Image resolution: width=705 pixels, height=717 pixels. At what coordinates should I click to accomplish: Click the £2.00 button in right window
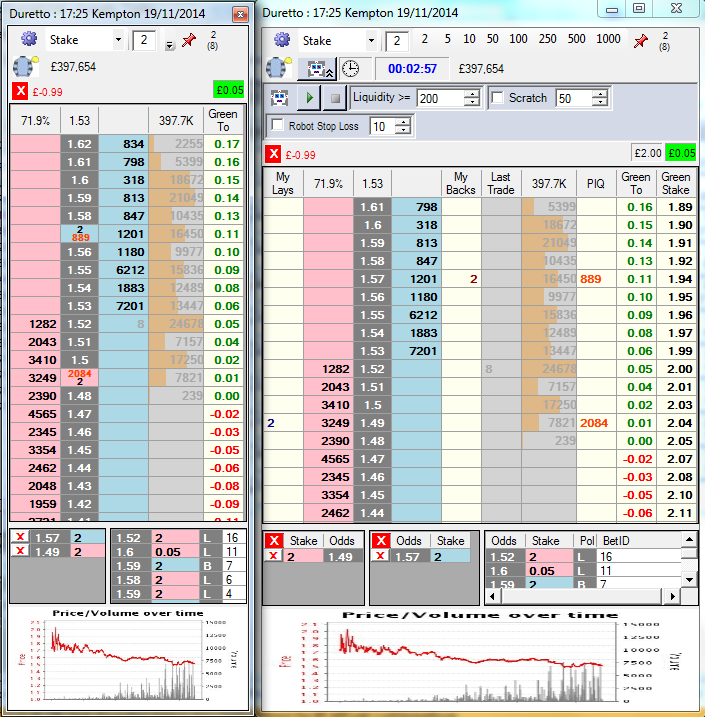[648, 153]
